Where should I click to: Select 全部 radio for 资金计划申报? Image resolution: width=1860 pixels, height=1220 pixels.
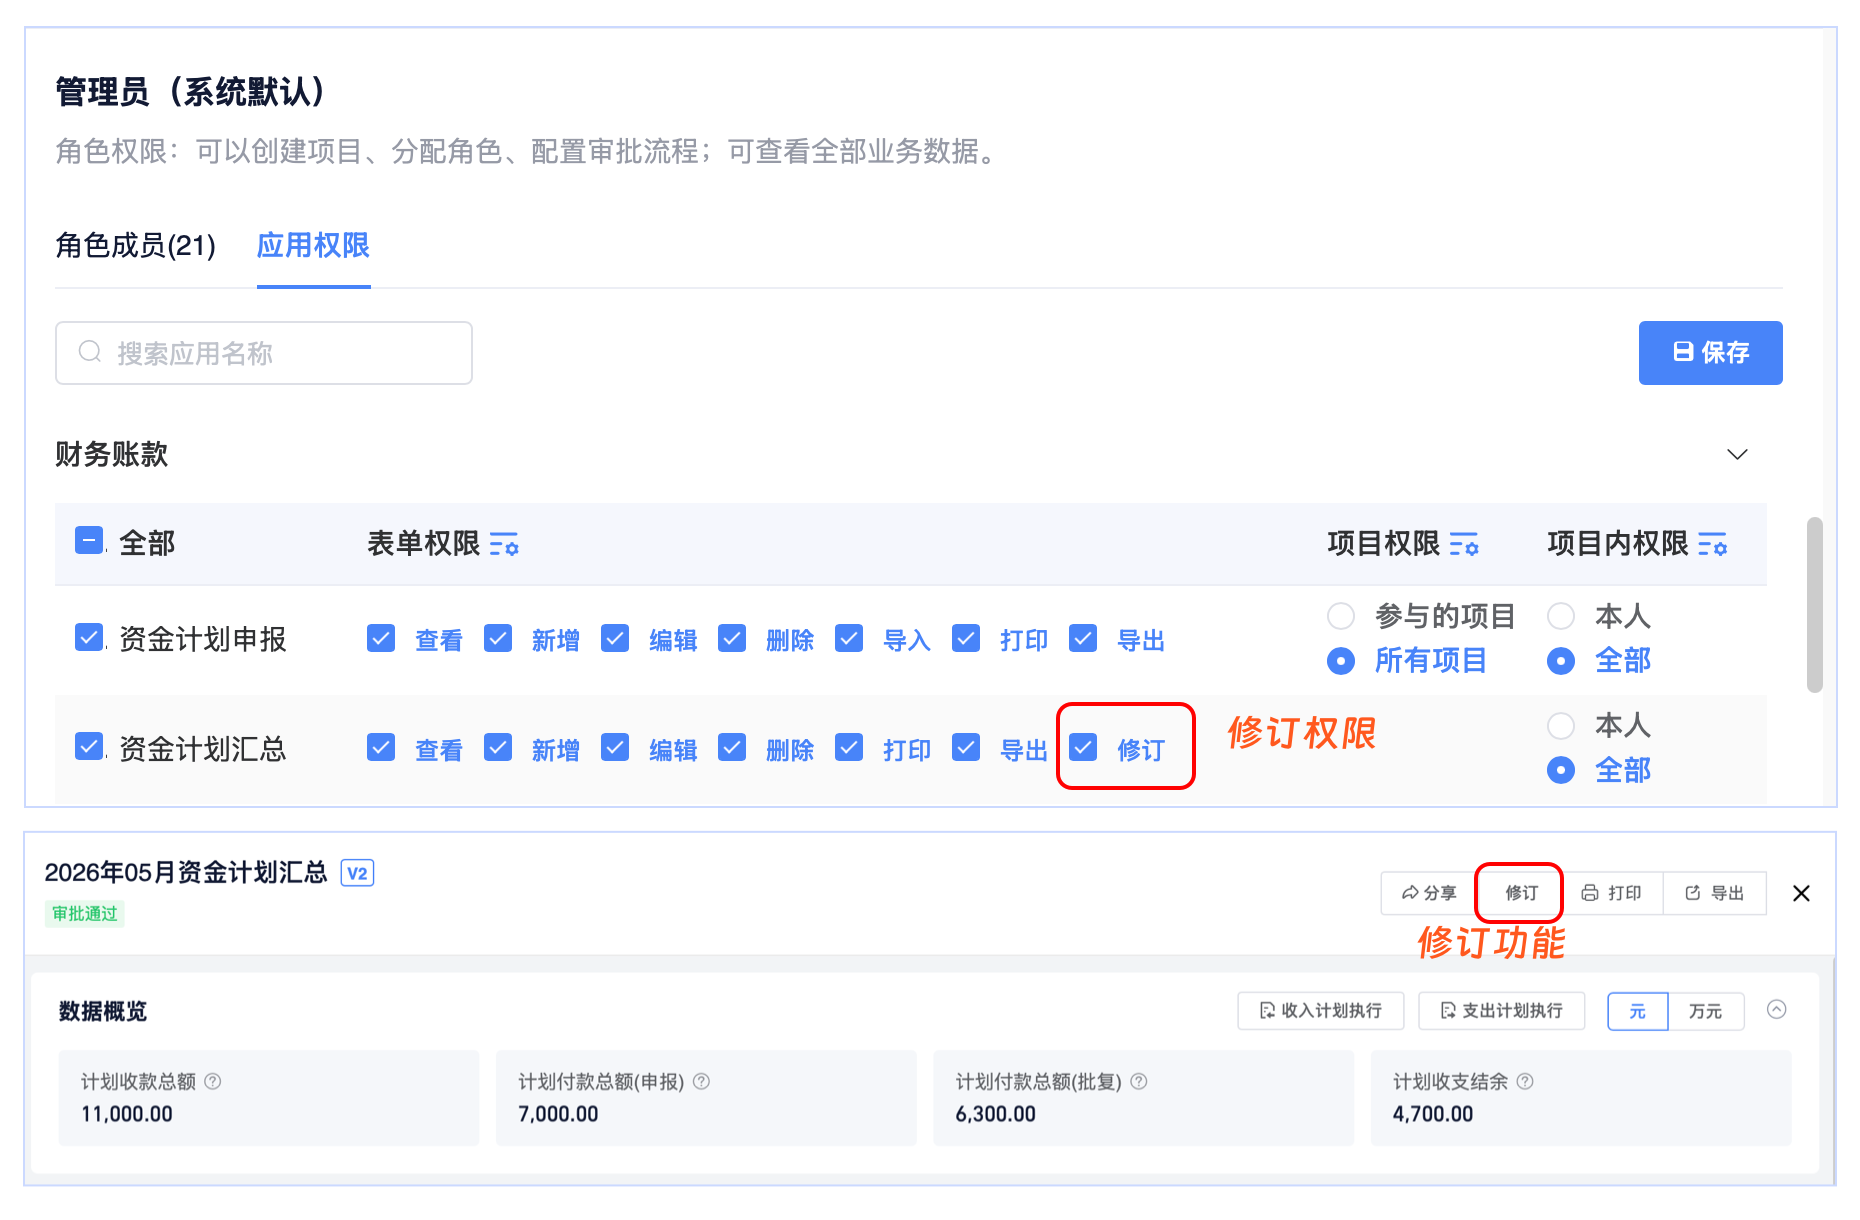(1561, 661)
